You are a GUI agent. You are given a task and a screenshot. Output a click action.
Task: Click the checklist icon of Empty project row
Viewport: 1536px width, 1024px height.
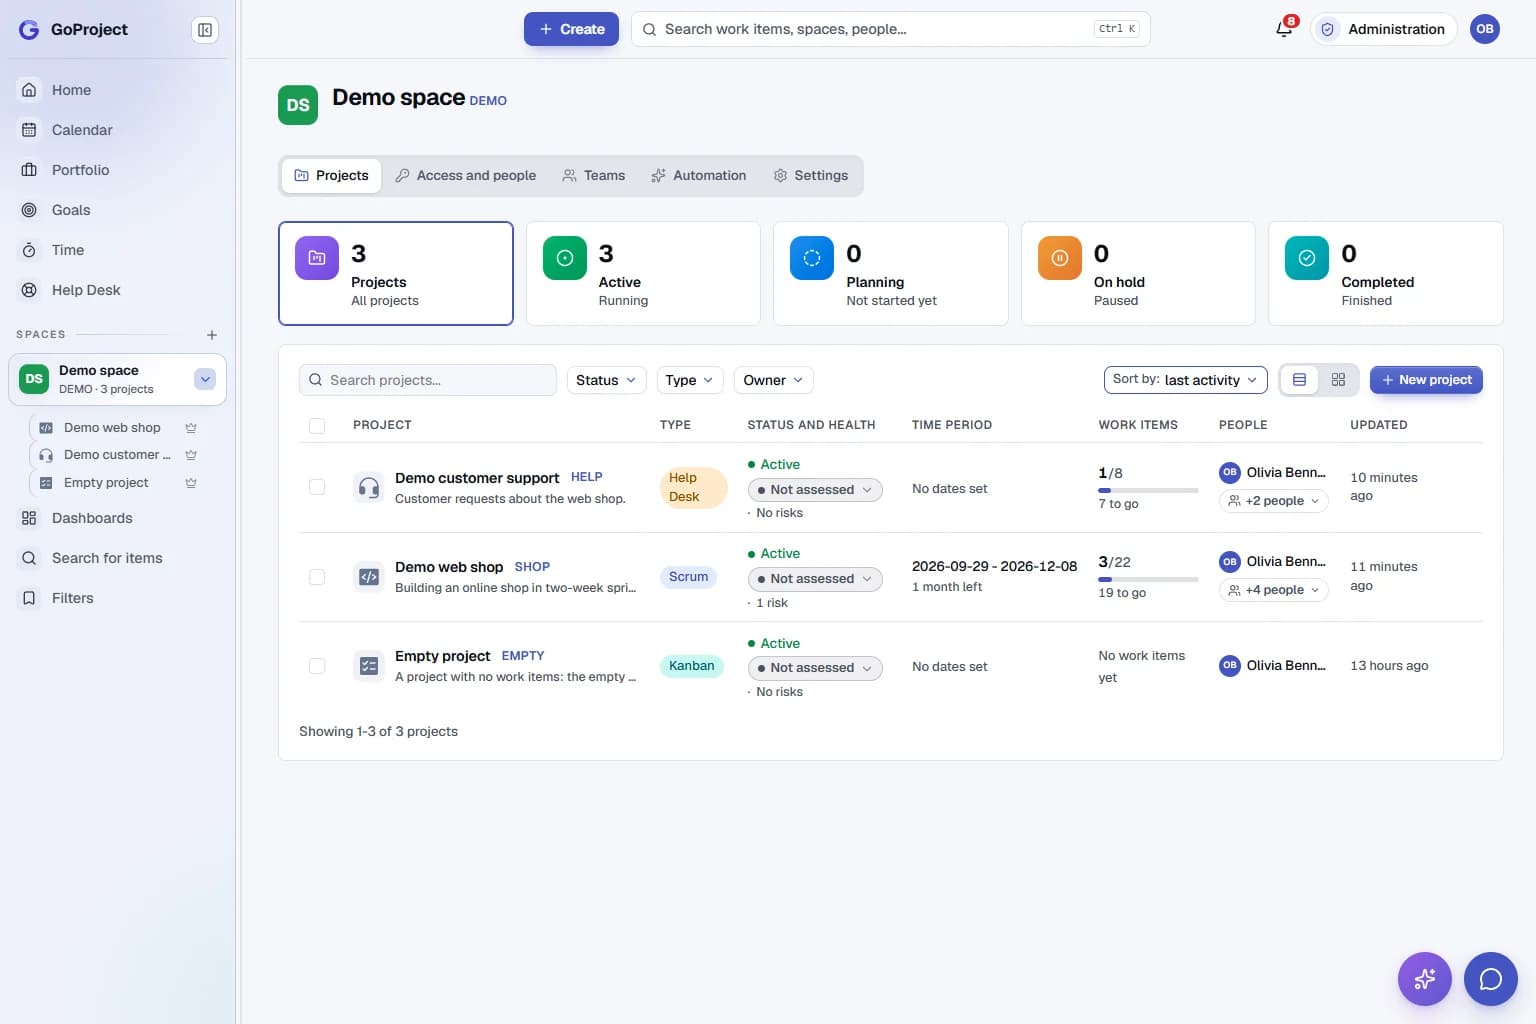(369, 666)
